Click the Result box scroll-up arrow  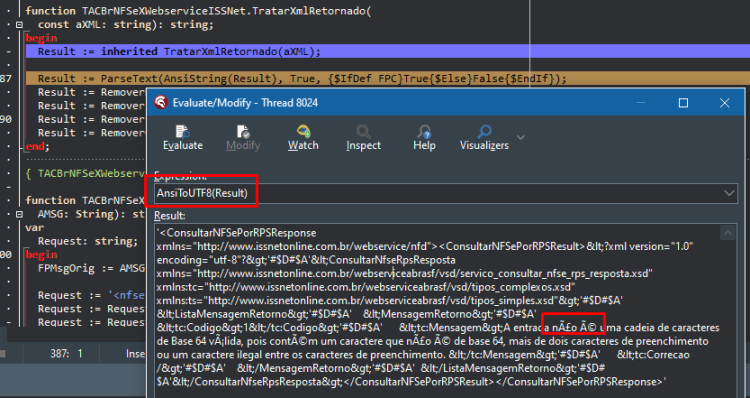point(728,233)
